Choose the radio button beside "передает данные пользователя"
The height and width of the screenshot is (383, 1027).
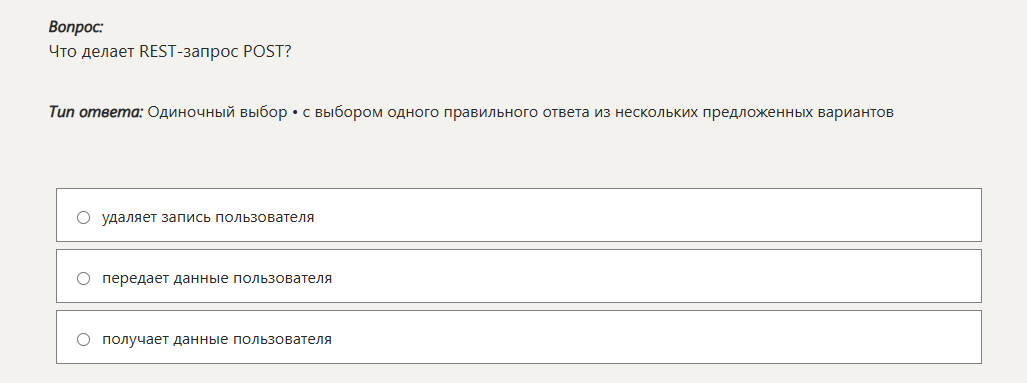point(83,278)
